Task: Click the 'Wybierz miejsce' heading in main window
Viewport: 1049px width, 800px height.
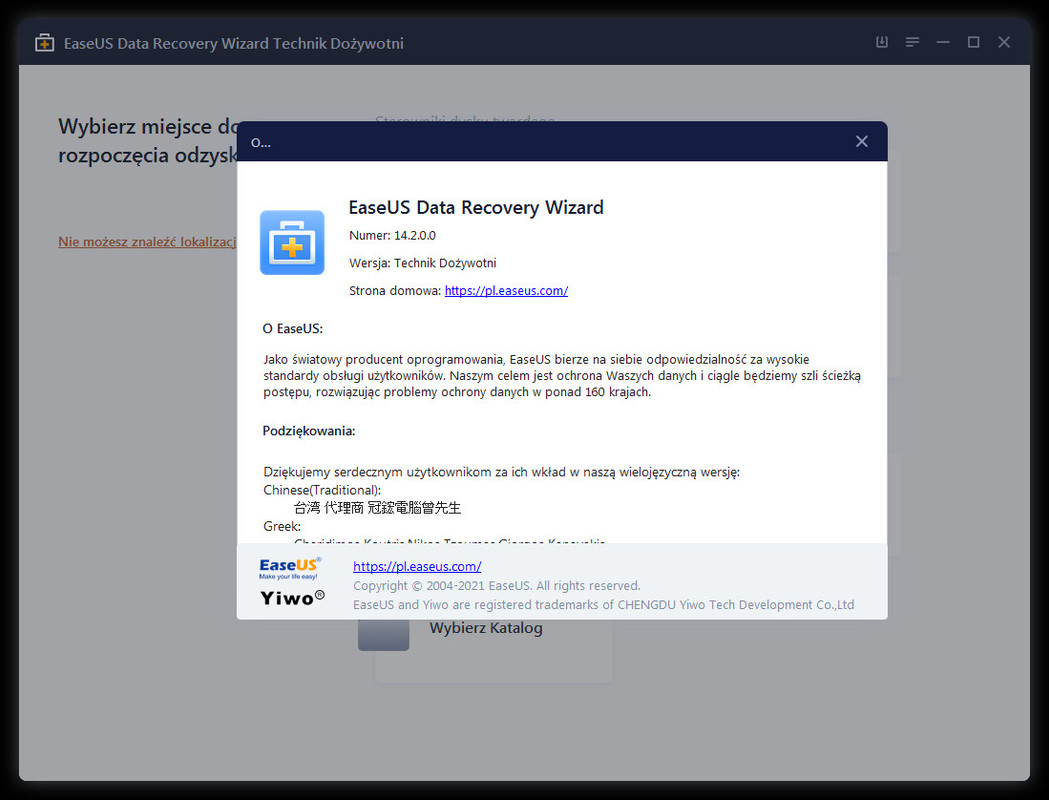Action: coord(147,140)
